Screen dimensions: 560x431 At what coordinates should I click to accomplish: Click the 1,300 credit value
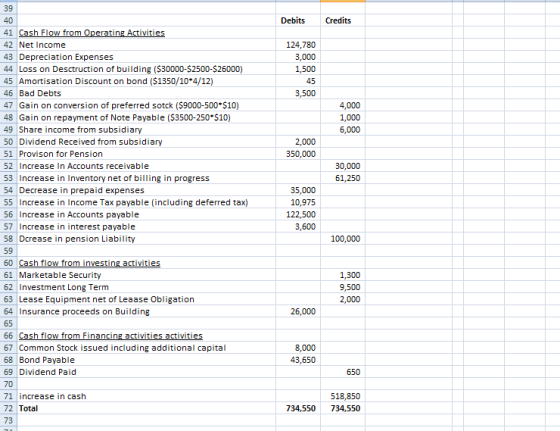350,275
